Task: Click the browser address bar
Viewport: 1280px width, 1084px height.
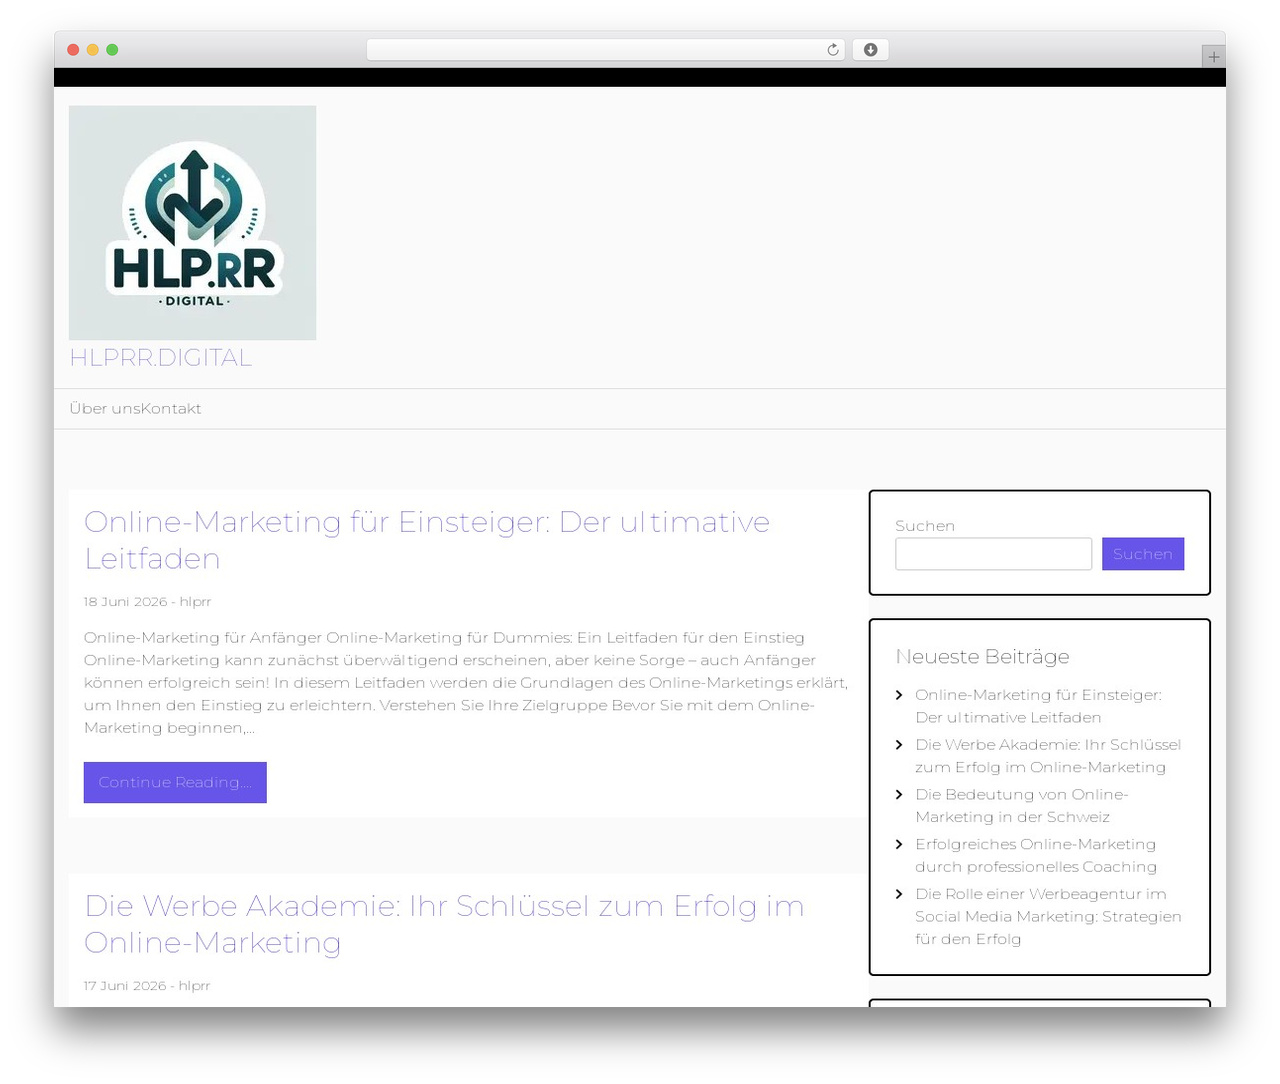Action: pos(606,50)
